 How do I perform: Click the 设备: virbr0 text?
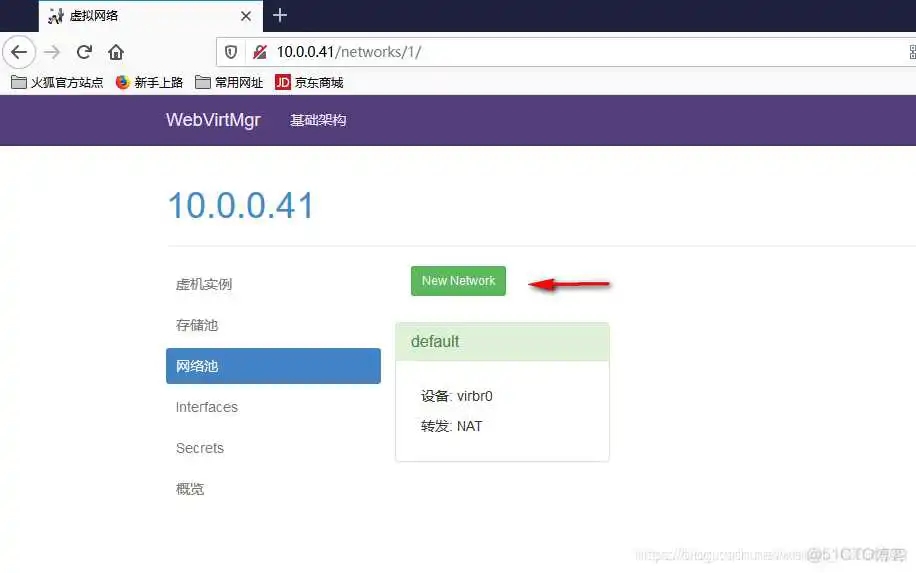point(456,396)
